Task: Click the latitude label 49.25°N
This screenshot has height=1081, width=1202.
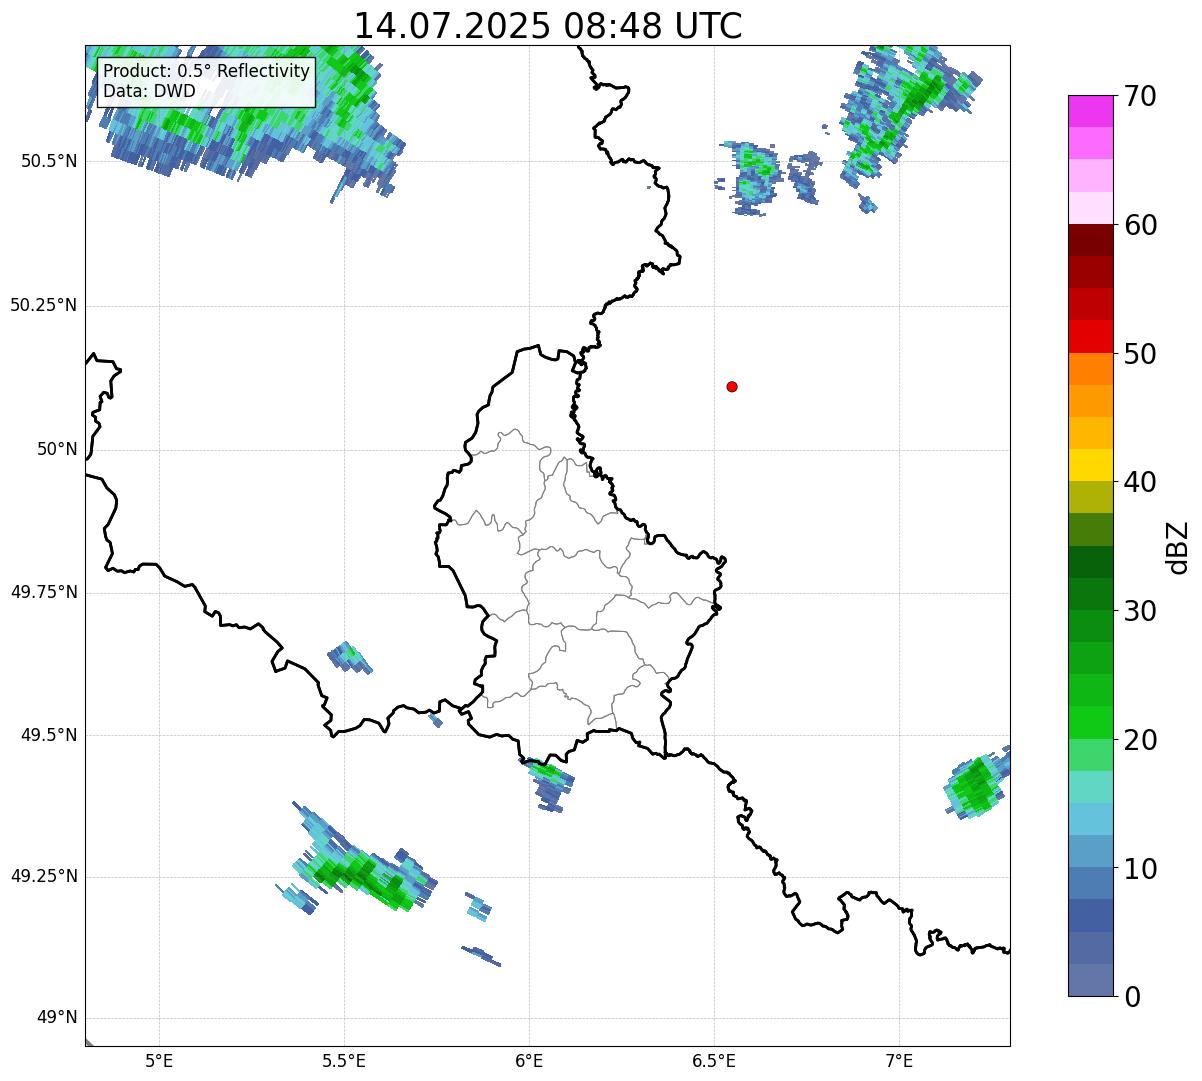Action: coord(43,876)
